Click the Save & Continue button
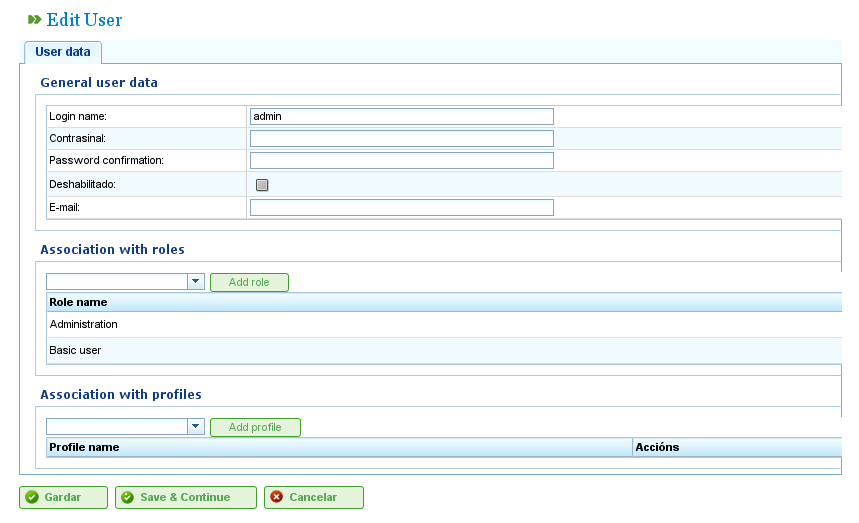Screen dimensions: 859x523 point(186,497)
